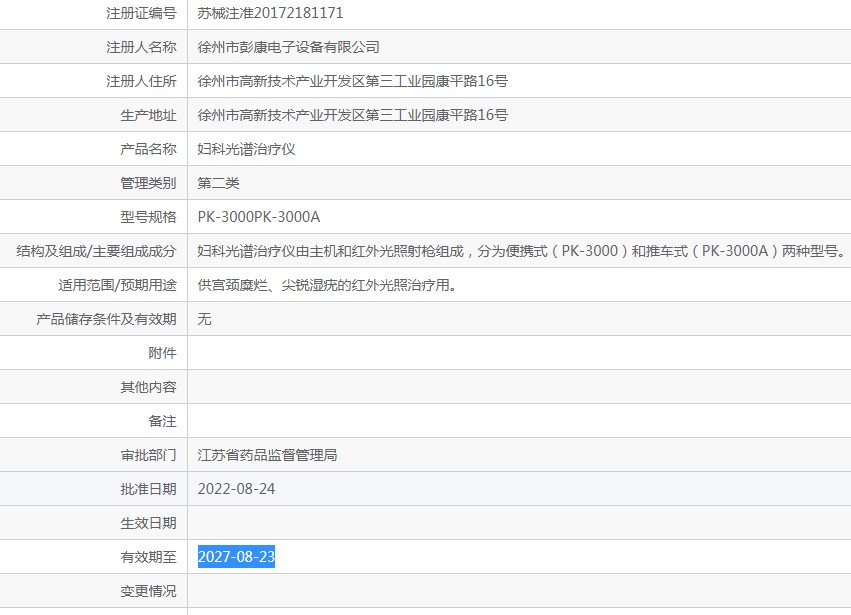
Task: Click the address value in 生产地址 row
Action: click(x=353, y=115)
